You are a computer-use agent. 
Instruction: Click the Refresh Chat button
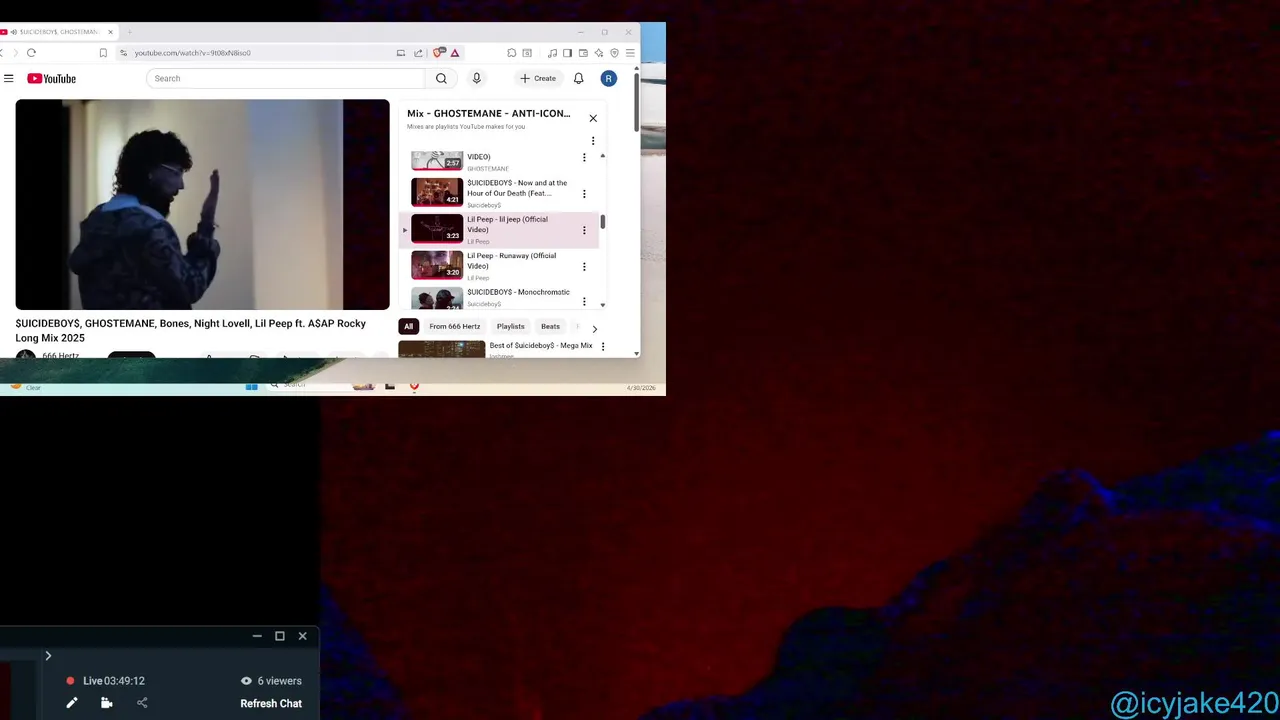click(x=271, y=703)
